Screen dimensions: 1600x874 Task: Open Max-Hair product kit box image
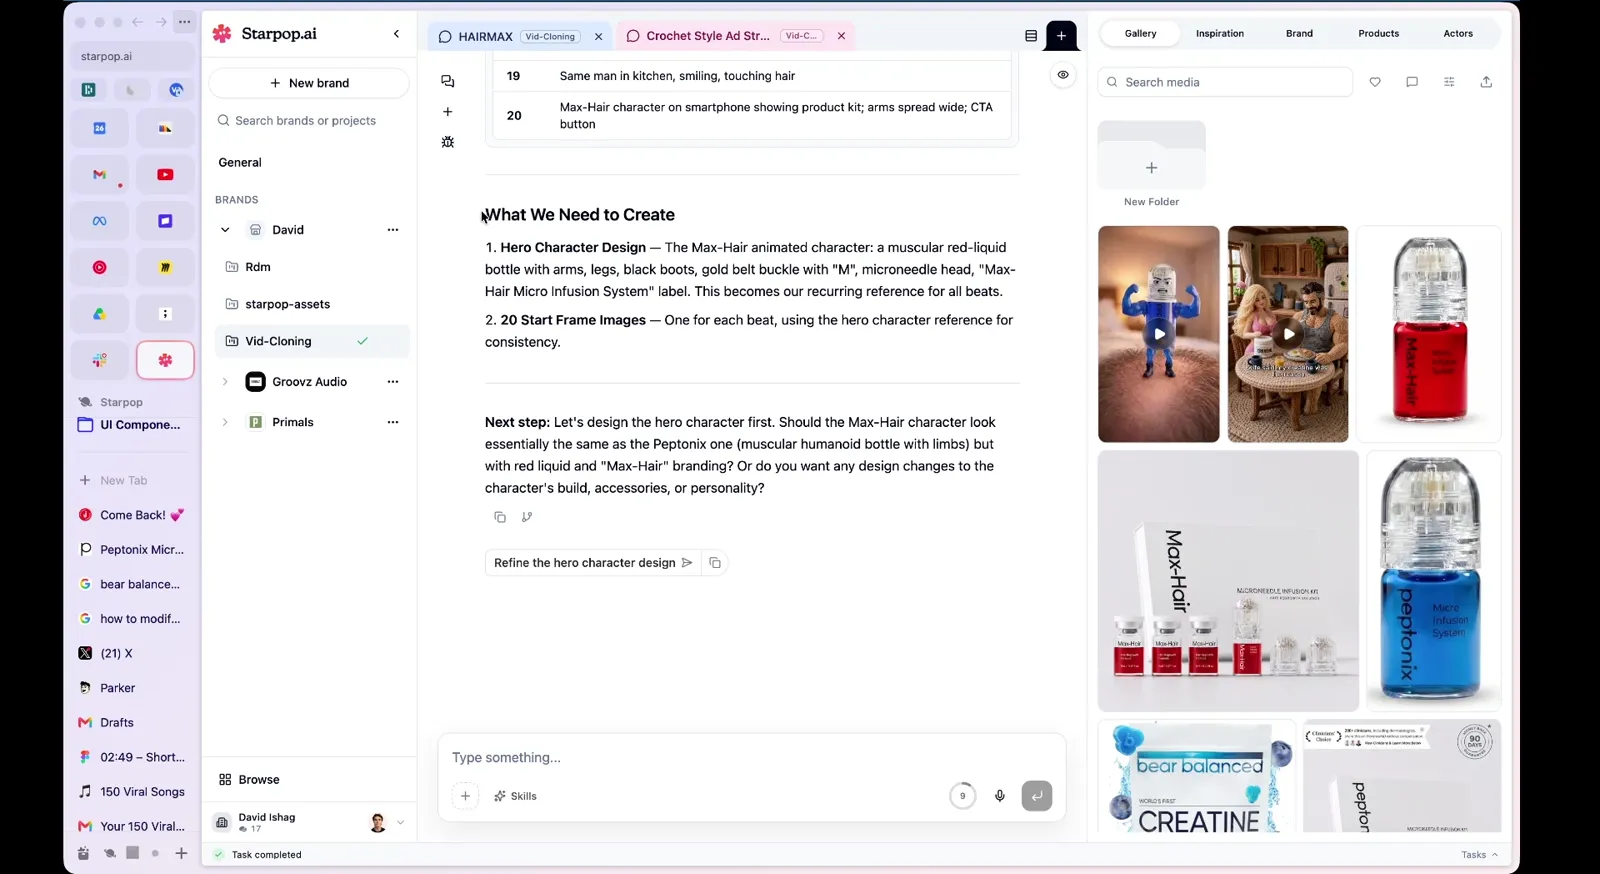pos(1228,581)
